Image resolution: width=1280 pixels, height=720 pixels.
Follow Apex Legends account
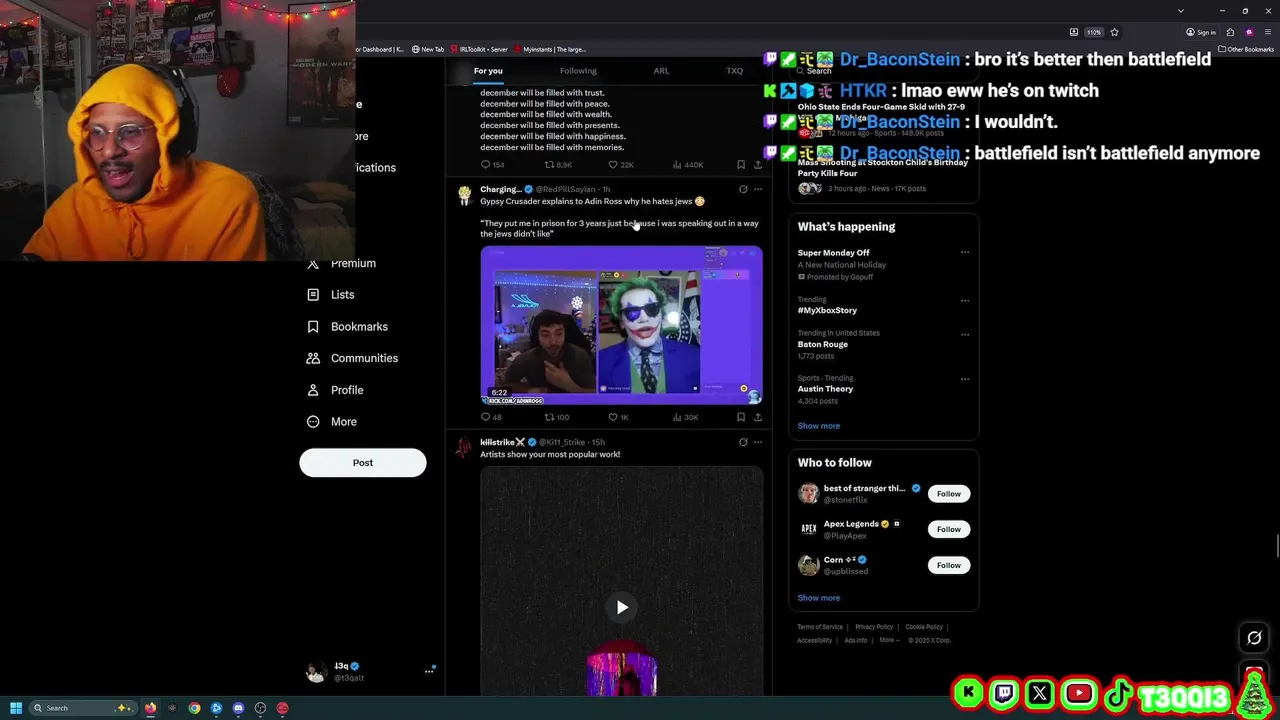point(948,529)
